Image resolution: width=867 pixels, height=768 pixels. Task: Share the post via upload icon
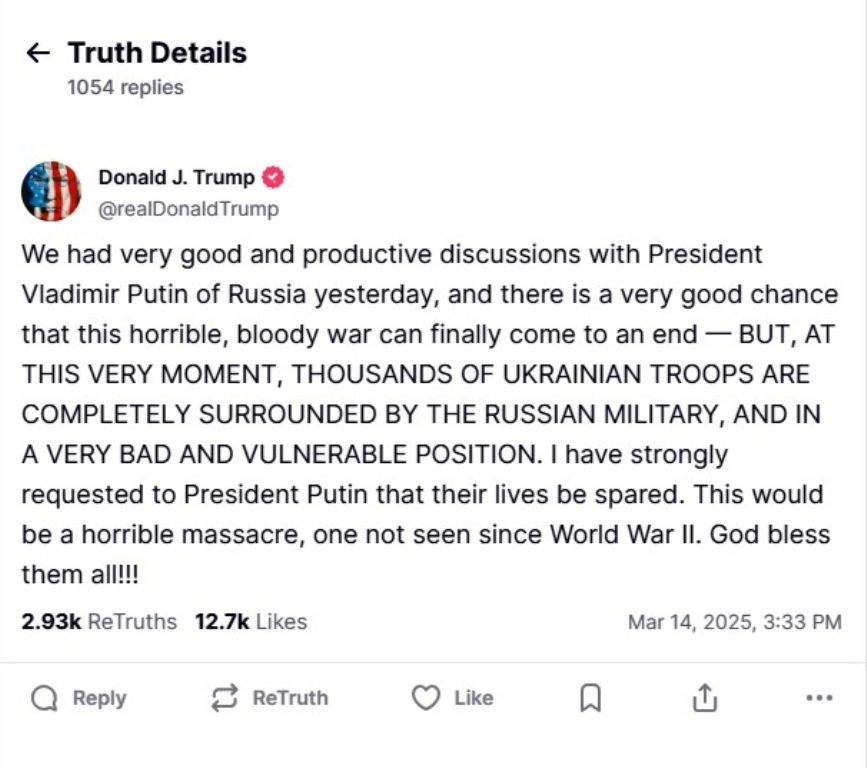[x=705, y=698]
